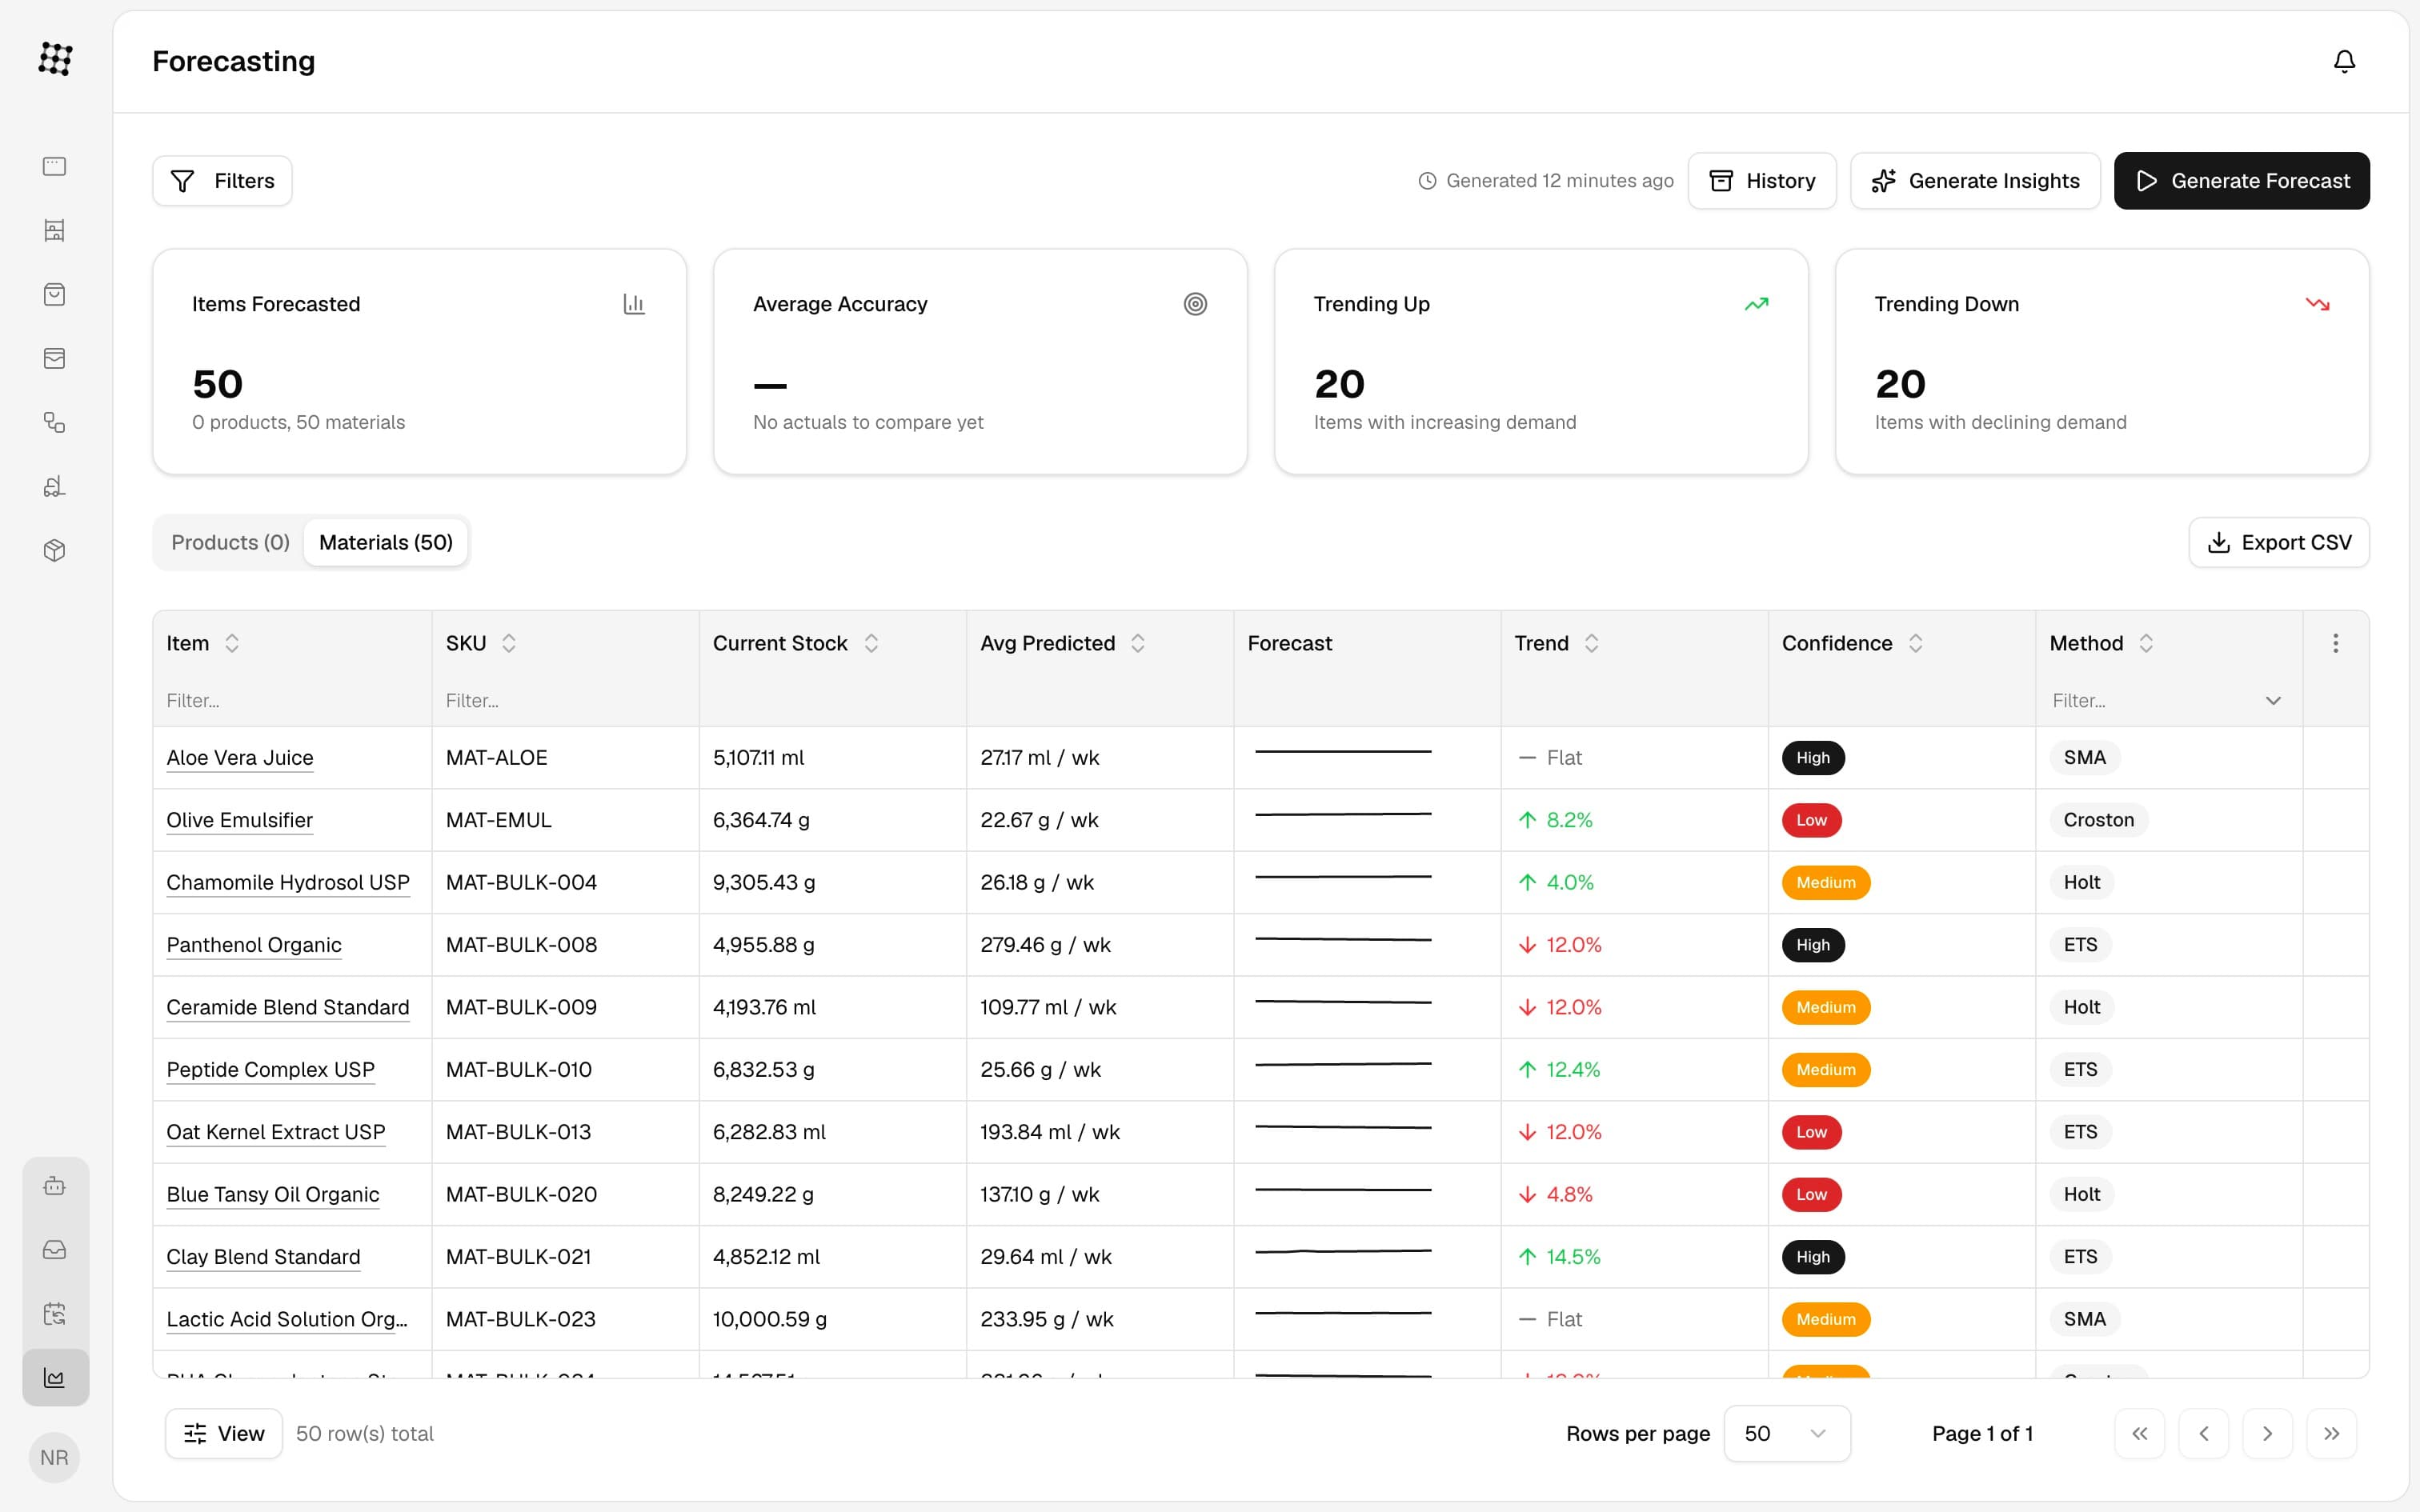Click the target icon on Average Accuracy
Viewport: 2420px width, 1512px height.
[x=1195, y=304]
